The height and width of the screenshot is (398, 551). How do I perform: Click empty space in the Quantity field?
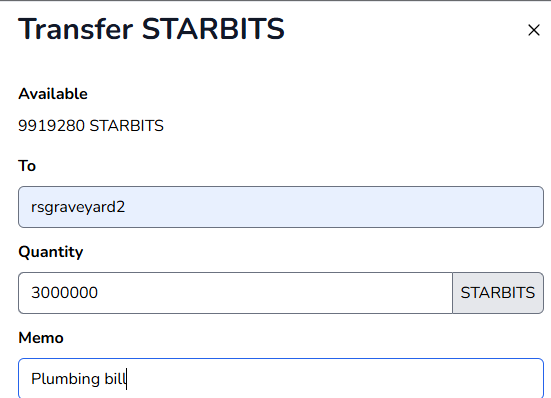[274, 293]
